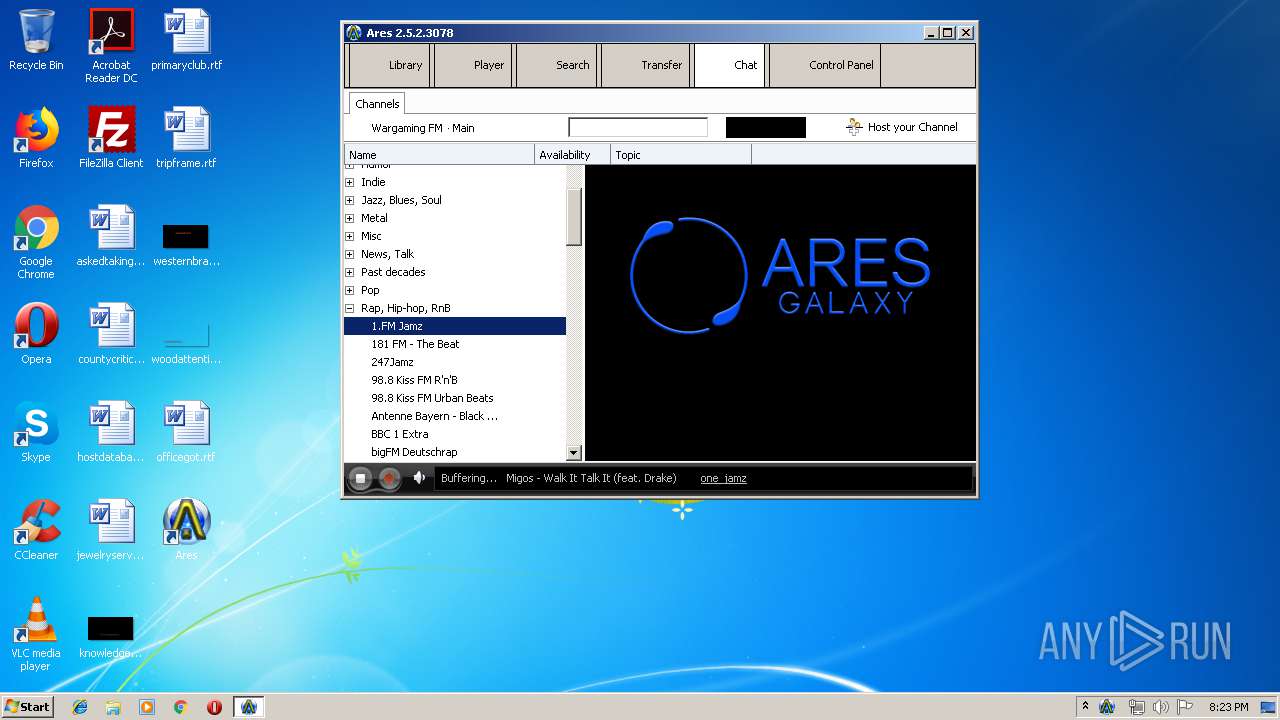This screenshot has width=1280, height=720.
Task: Launch Google Chrome desktop icon
Action: point(36,242)
